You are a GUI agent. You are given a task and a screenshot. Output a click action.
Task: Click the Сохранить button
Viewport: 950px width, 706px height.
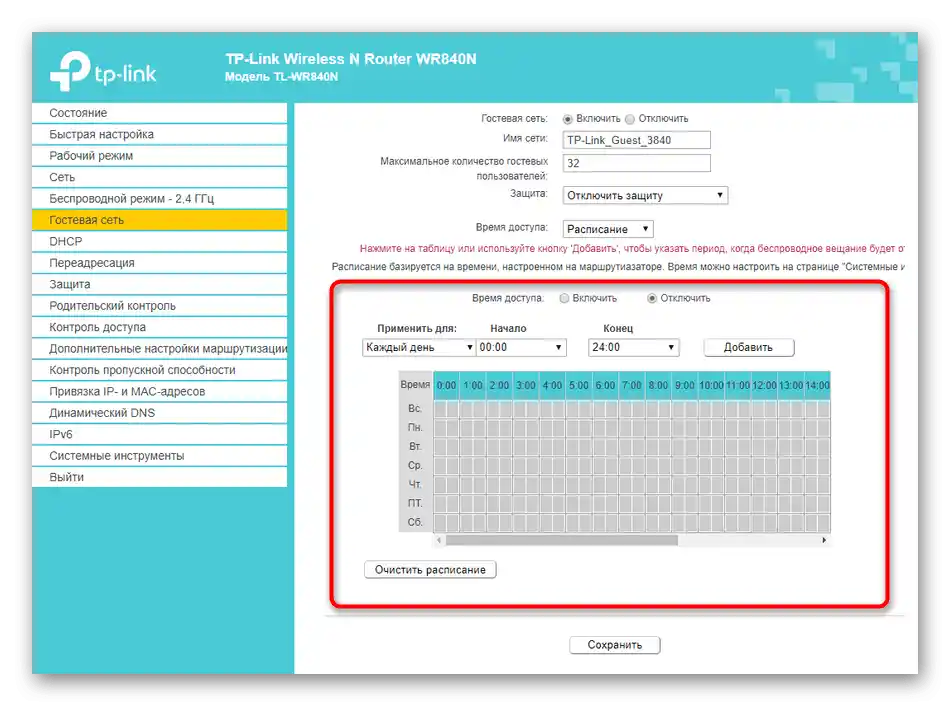tap(614, 645)
